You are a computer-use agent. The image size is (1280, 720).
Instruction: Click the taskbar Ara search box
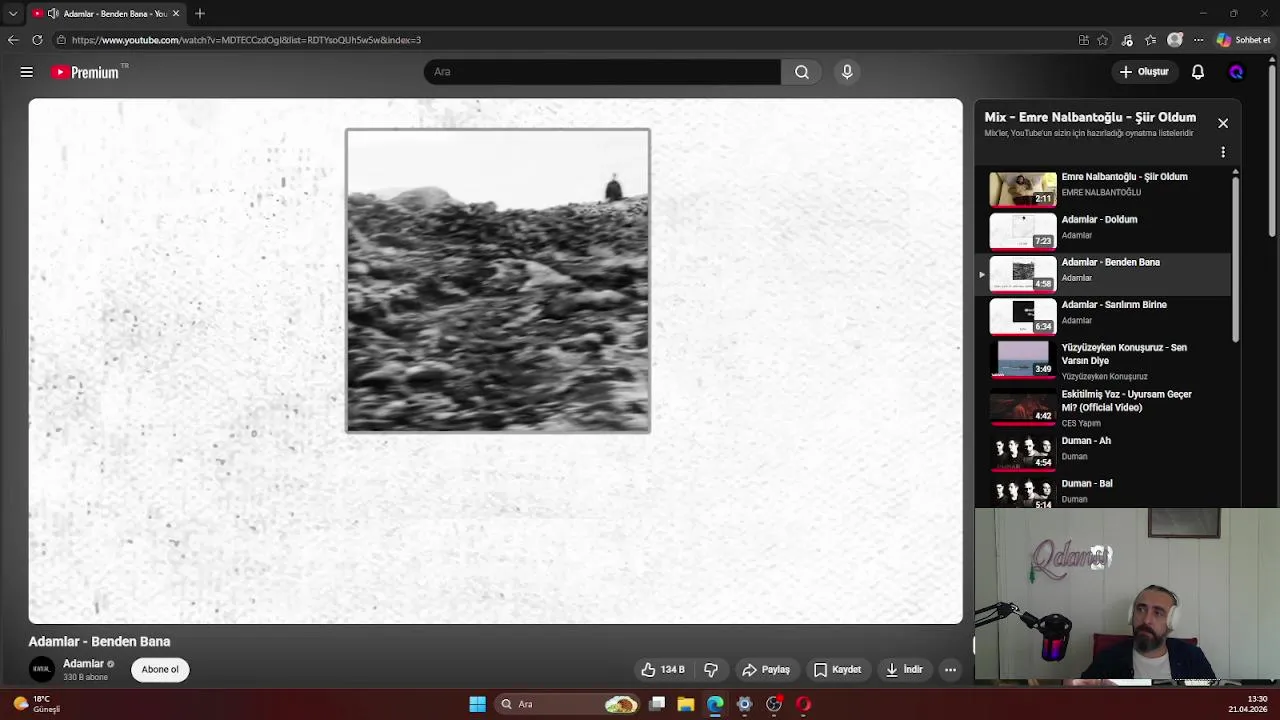[568, 704]
